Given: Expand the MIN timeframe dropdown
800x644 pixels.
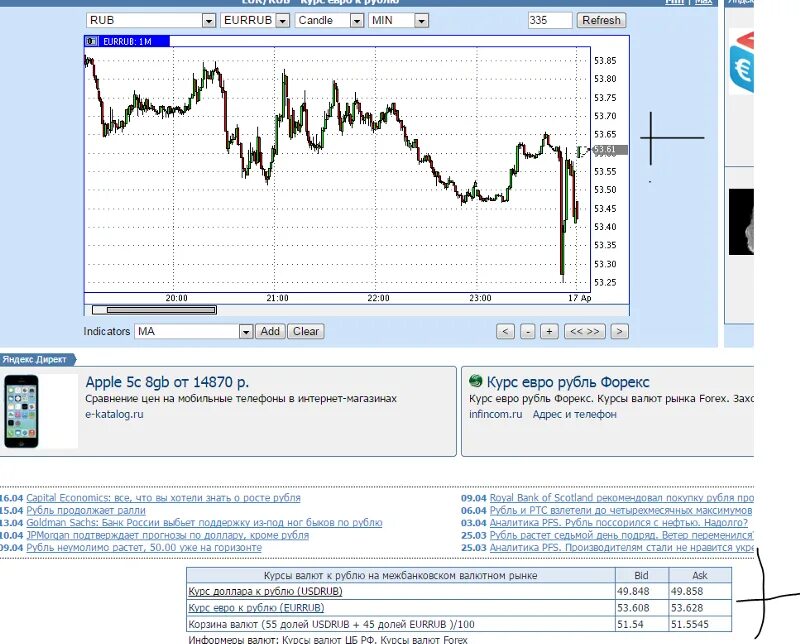Looking at the screenshot, I should [398, 20].
